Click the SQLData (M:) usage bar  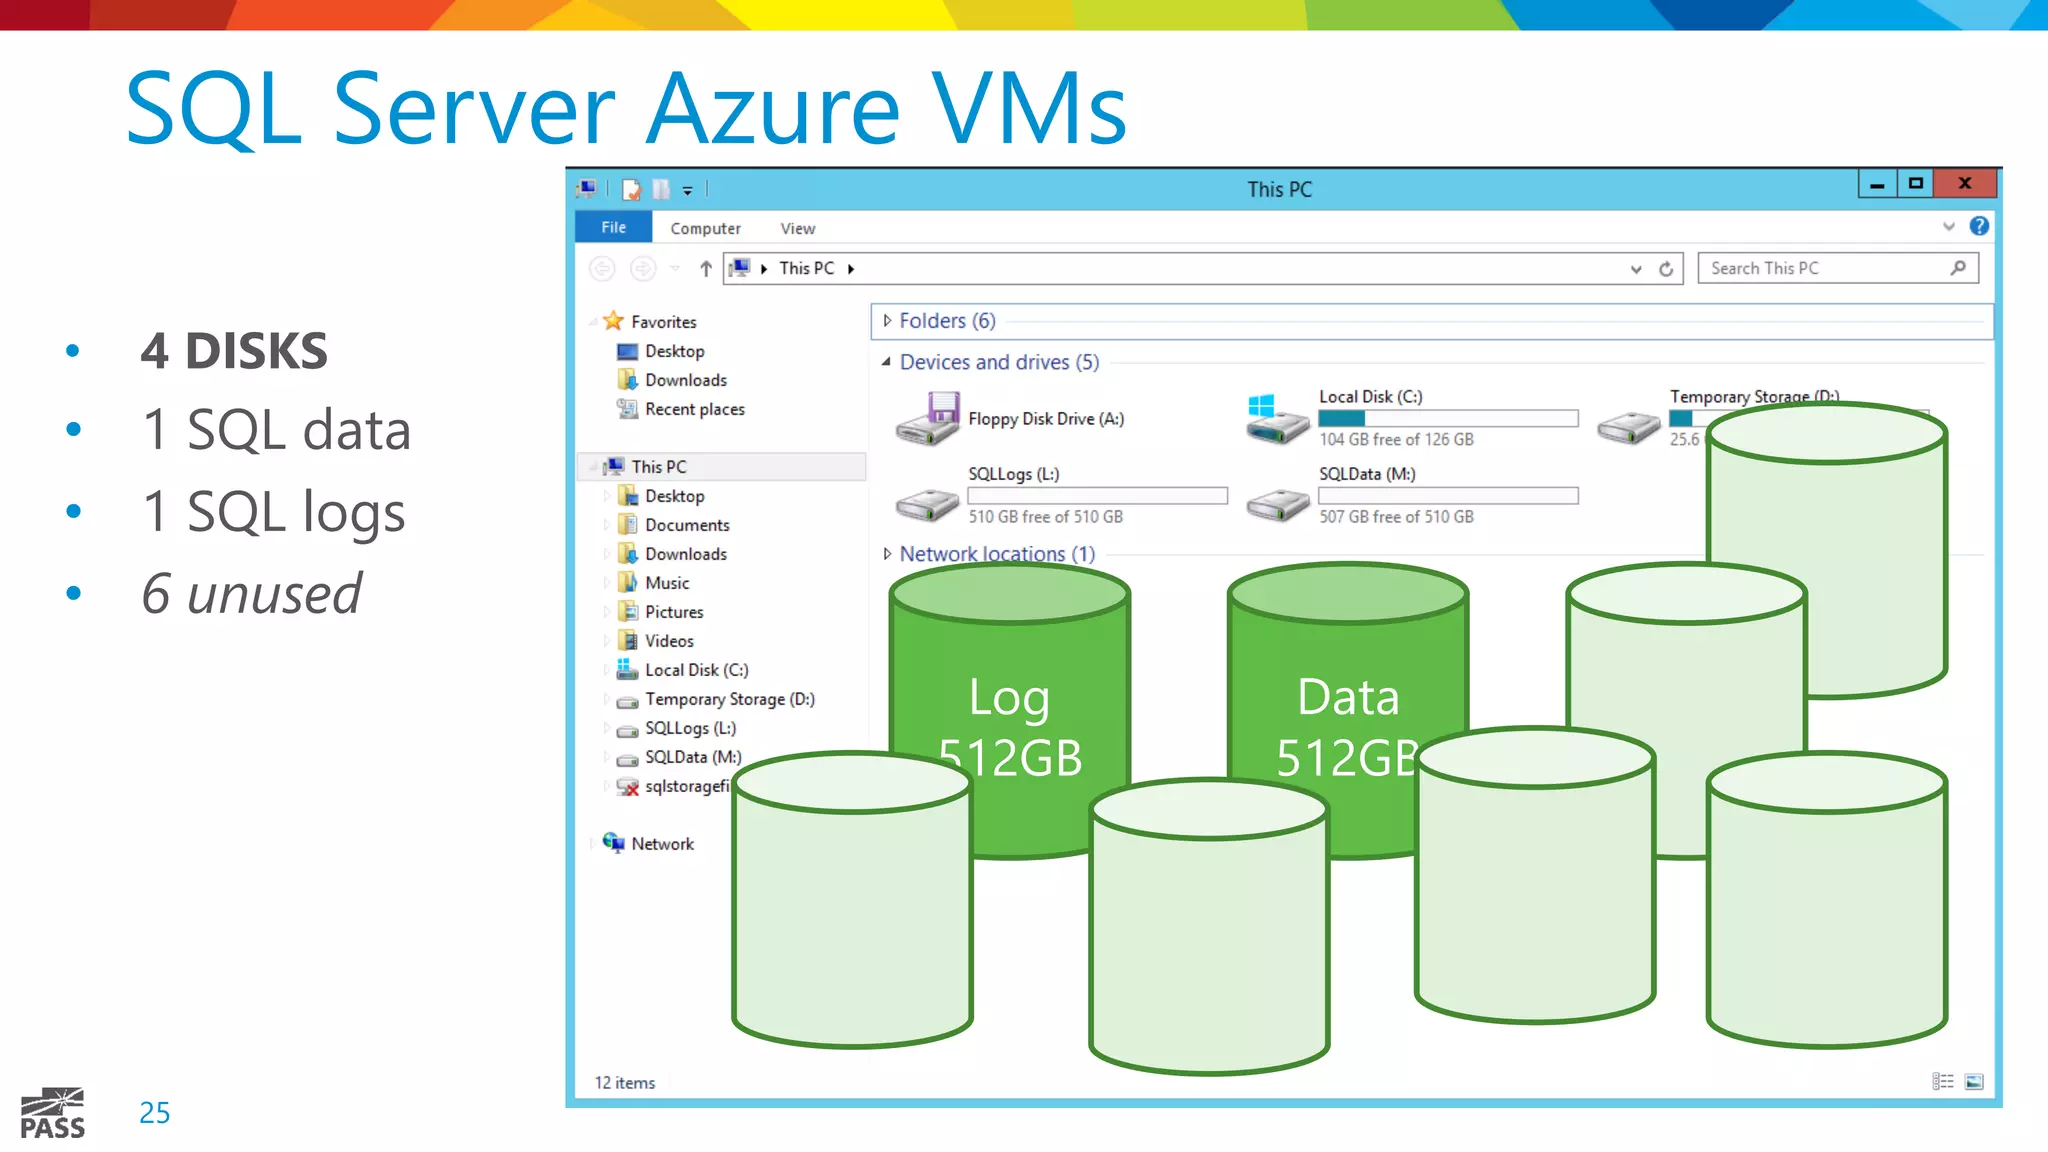pyautogui.click(x=1448, y=496)
